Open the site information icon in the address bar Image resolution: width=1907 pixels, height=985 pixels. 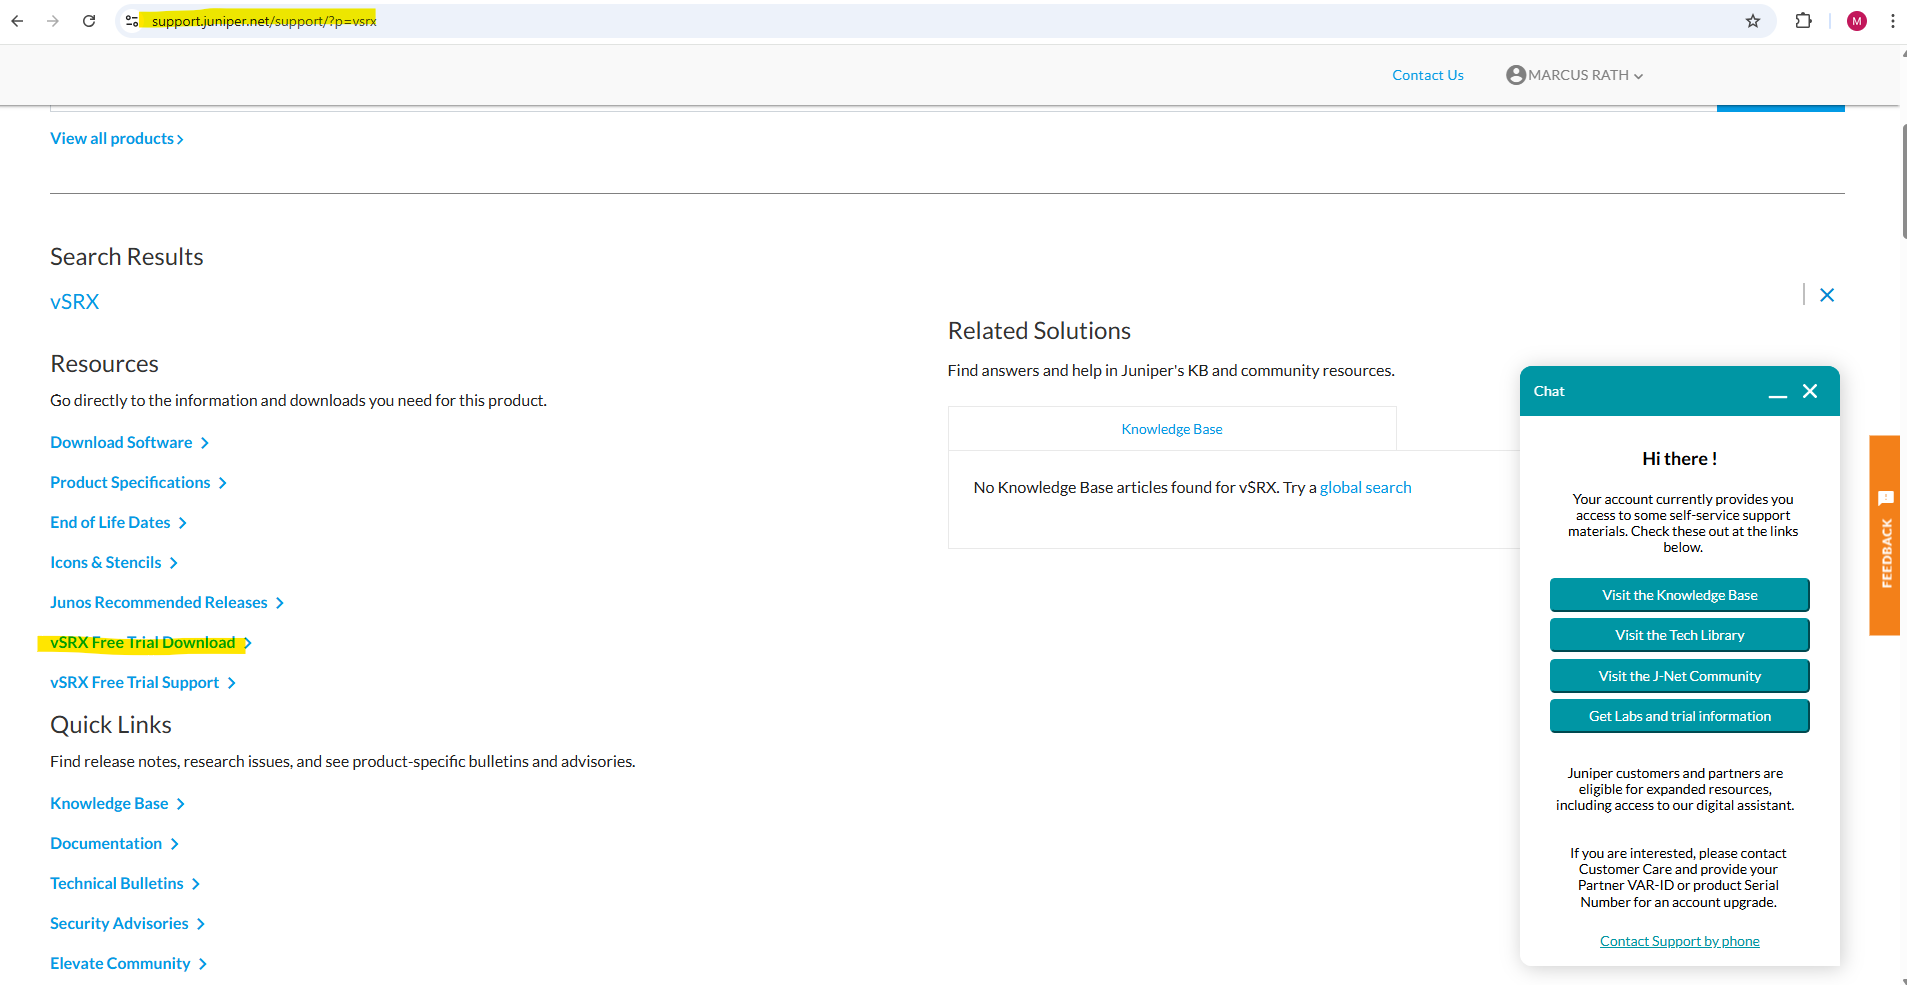(132, 21)
